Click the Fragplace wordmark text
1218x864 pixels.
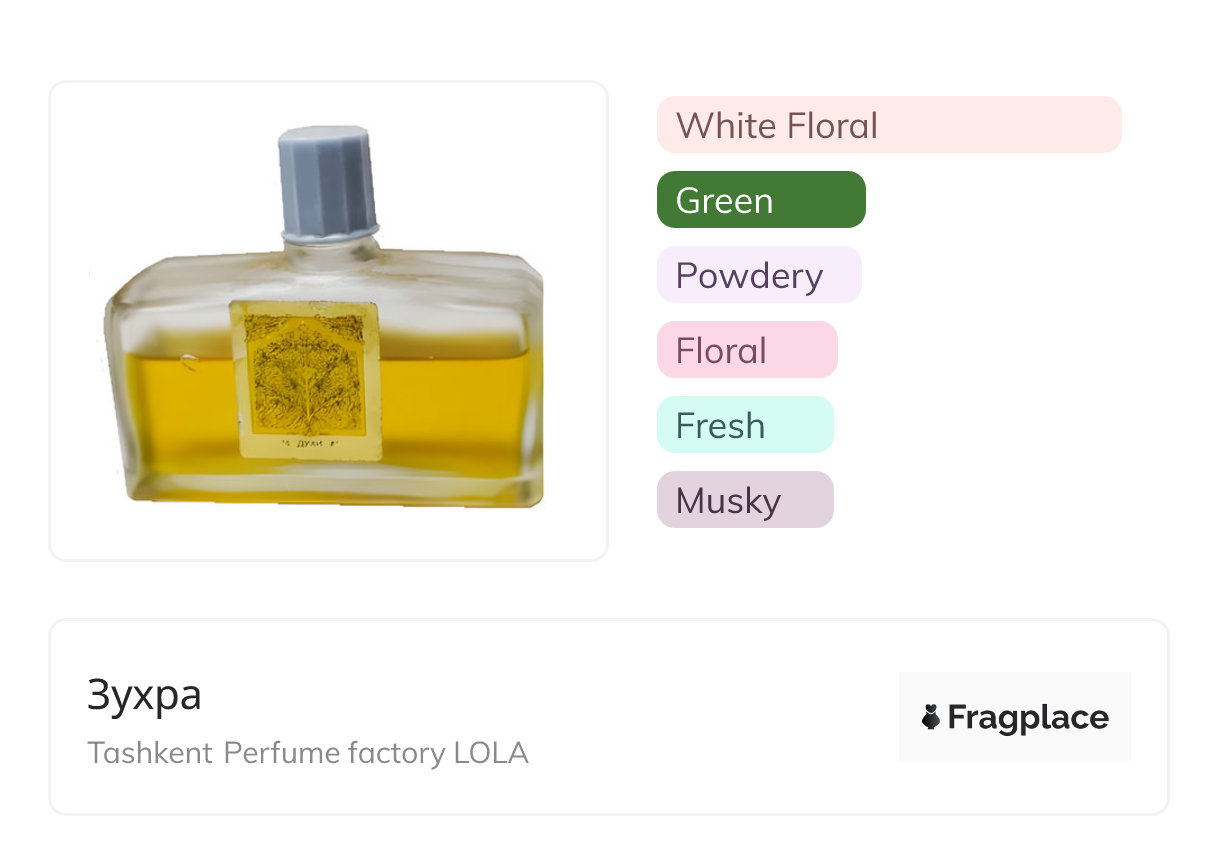point(1028,717)
